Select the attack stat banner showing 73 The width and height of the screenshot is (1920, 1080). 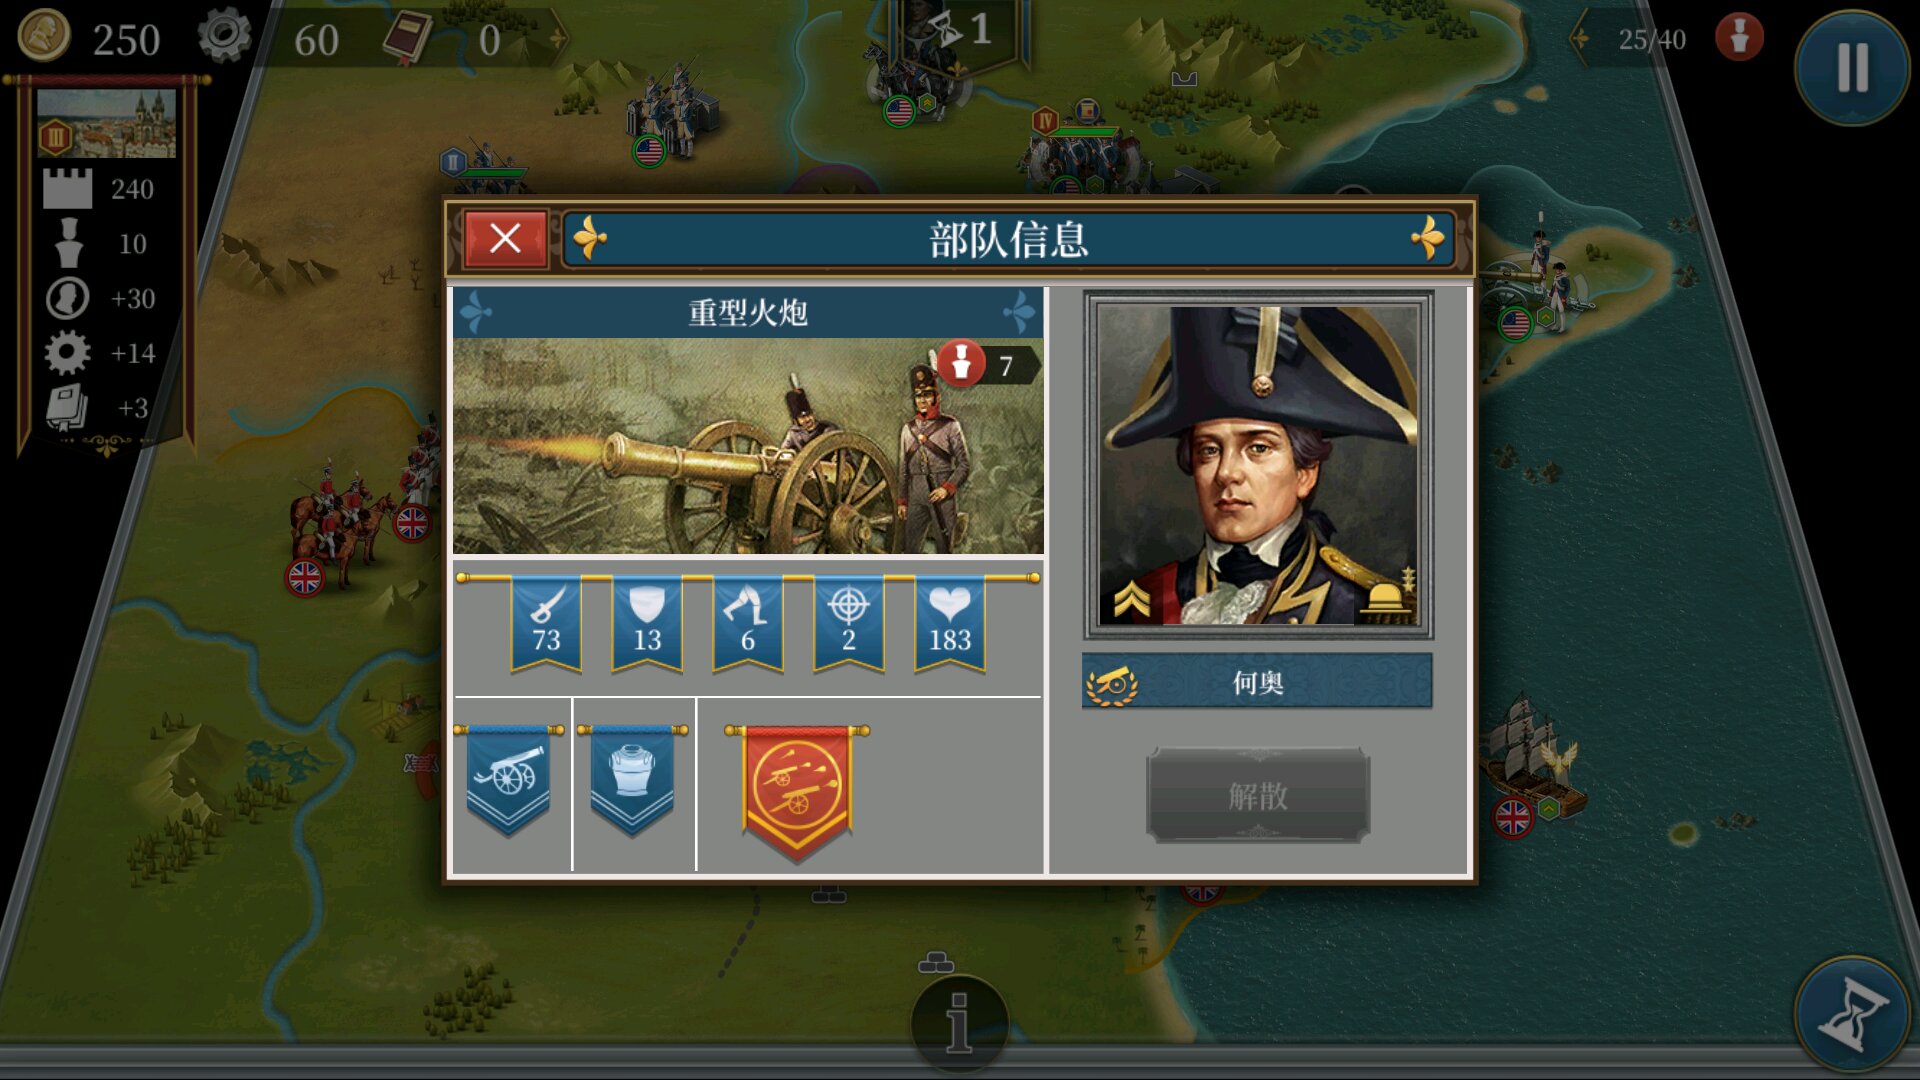pyautogui.click(x=546, y=624)
